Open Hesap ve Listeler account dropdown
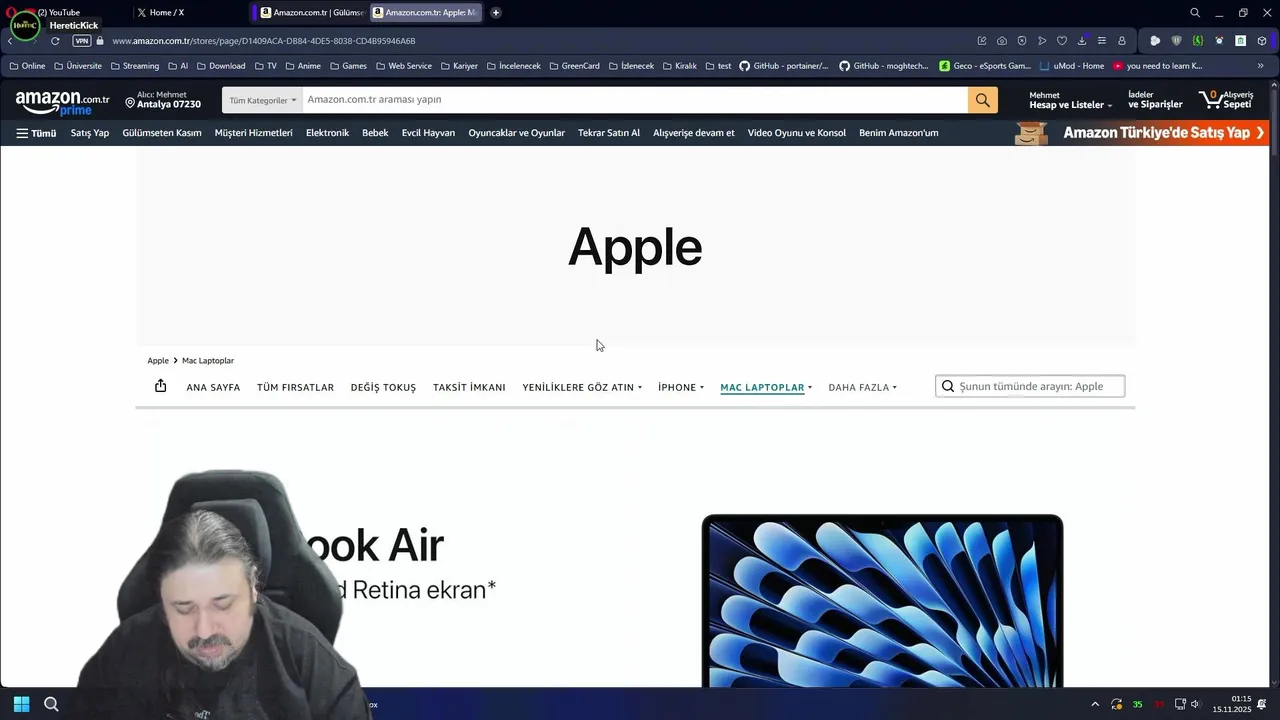The height and width of the screenshot is (720, 1280). click(1070, 100)
